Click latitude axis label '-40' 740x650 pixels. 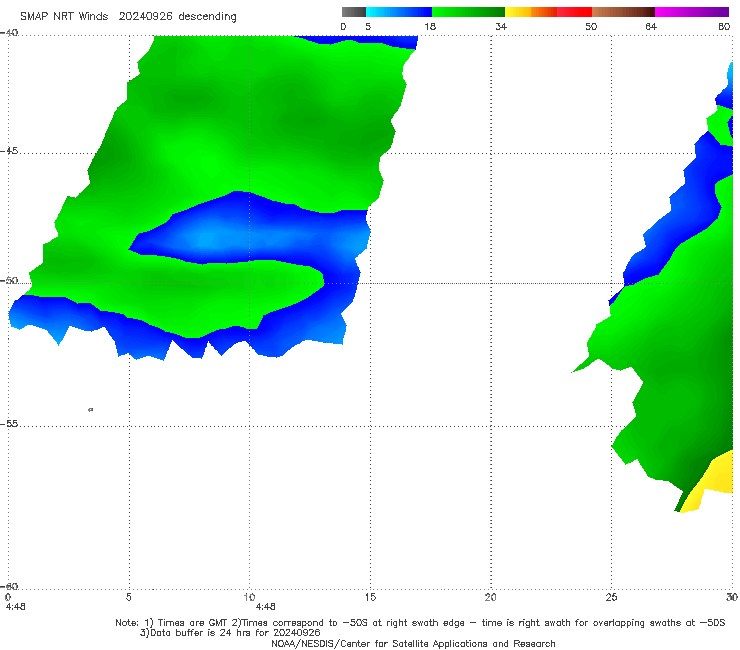[x=9, y=33]
